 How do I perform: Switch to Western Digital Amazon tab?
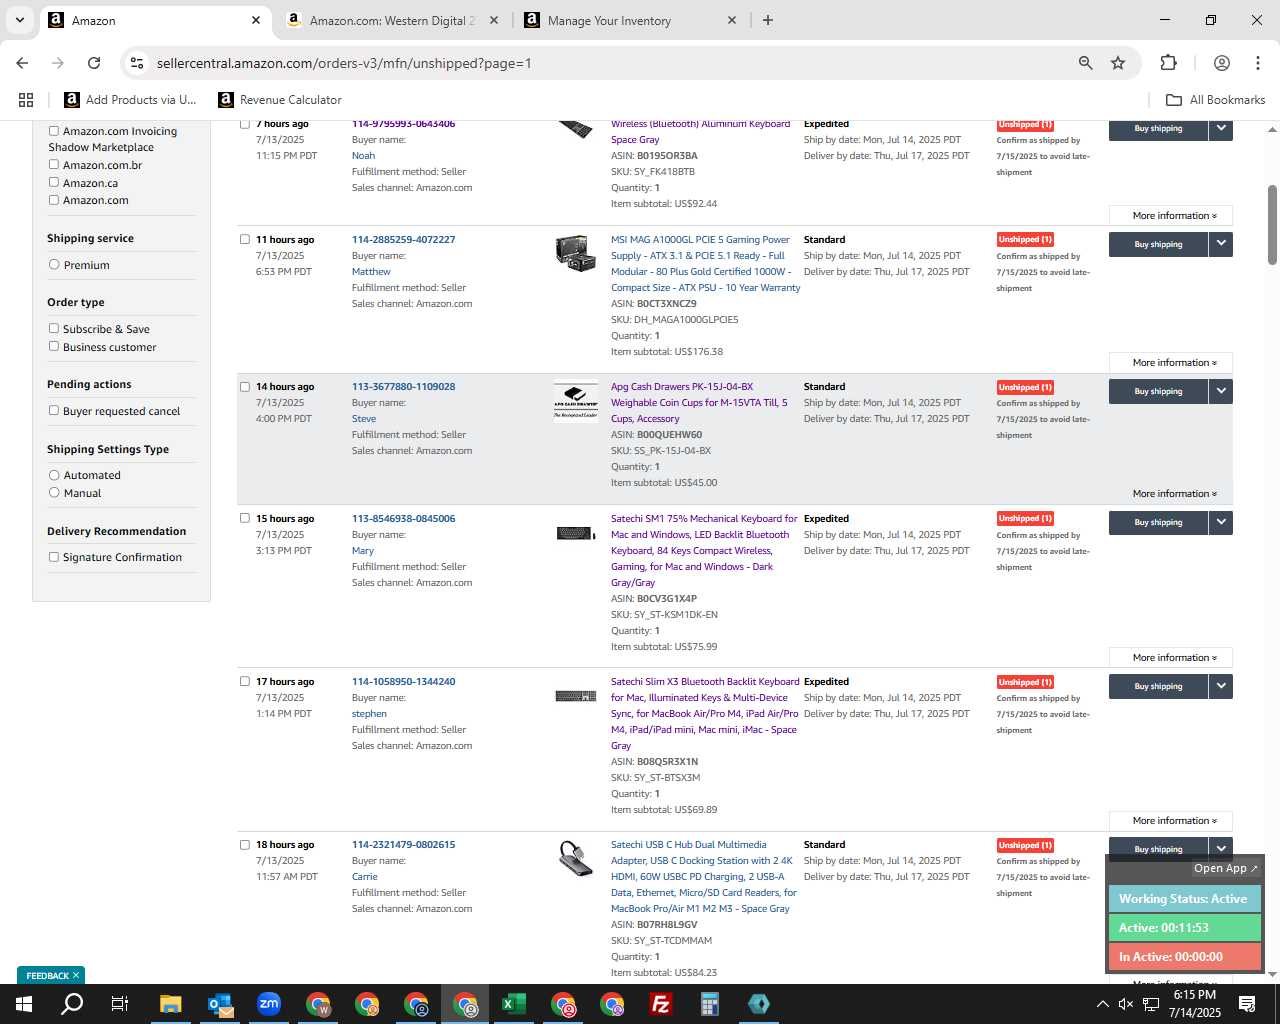392,20
